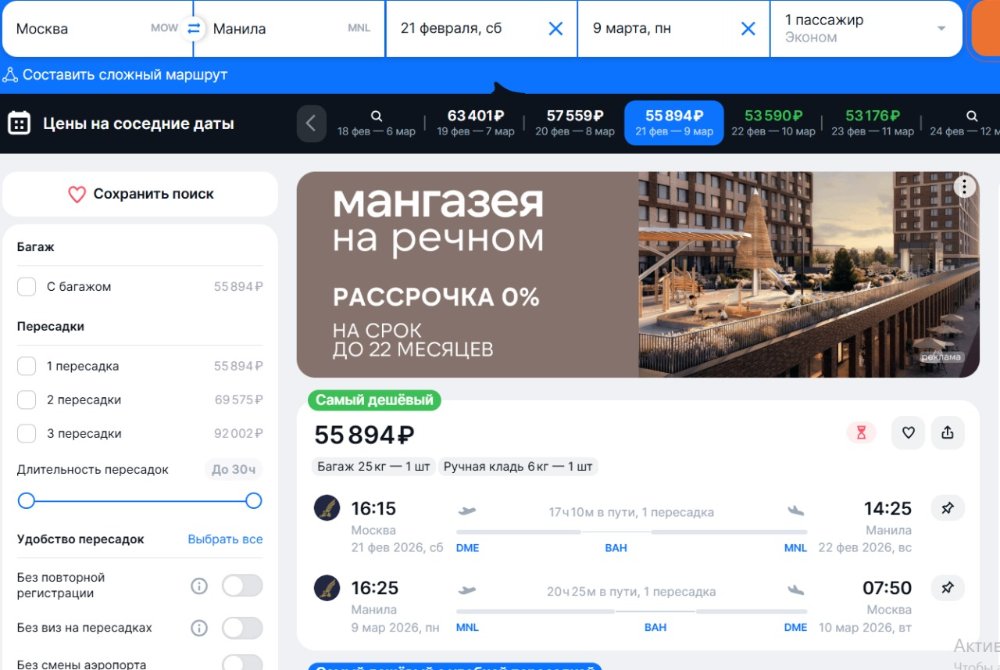
Task: Swap origin and destination cities icon
Action: [193, 29]
